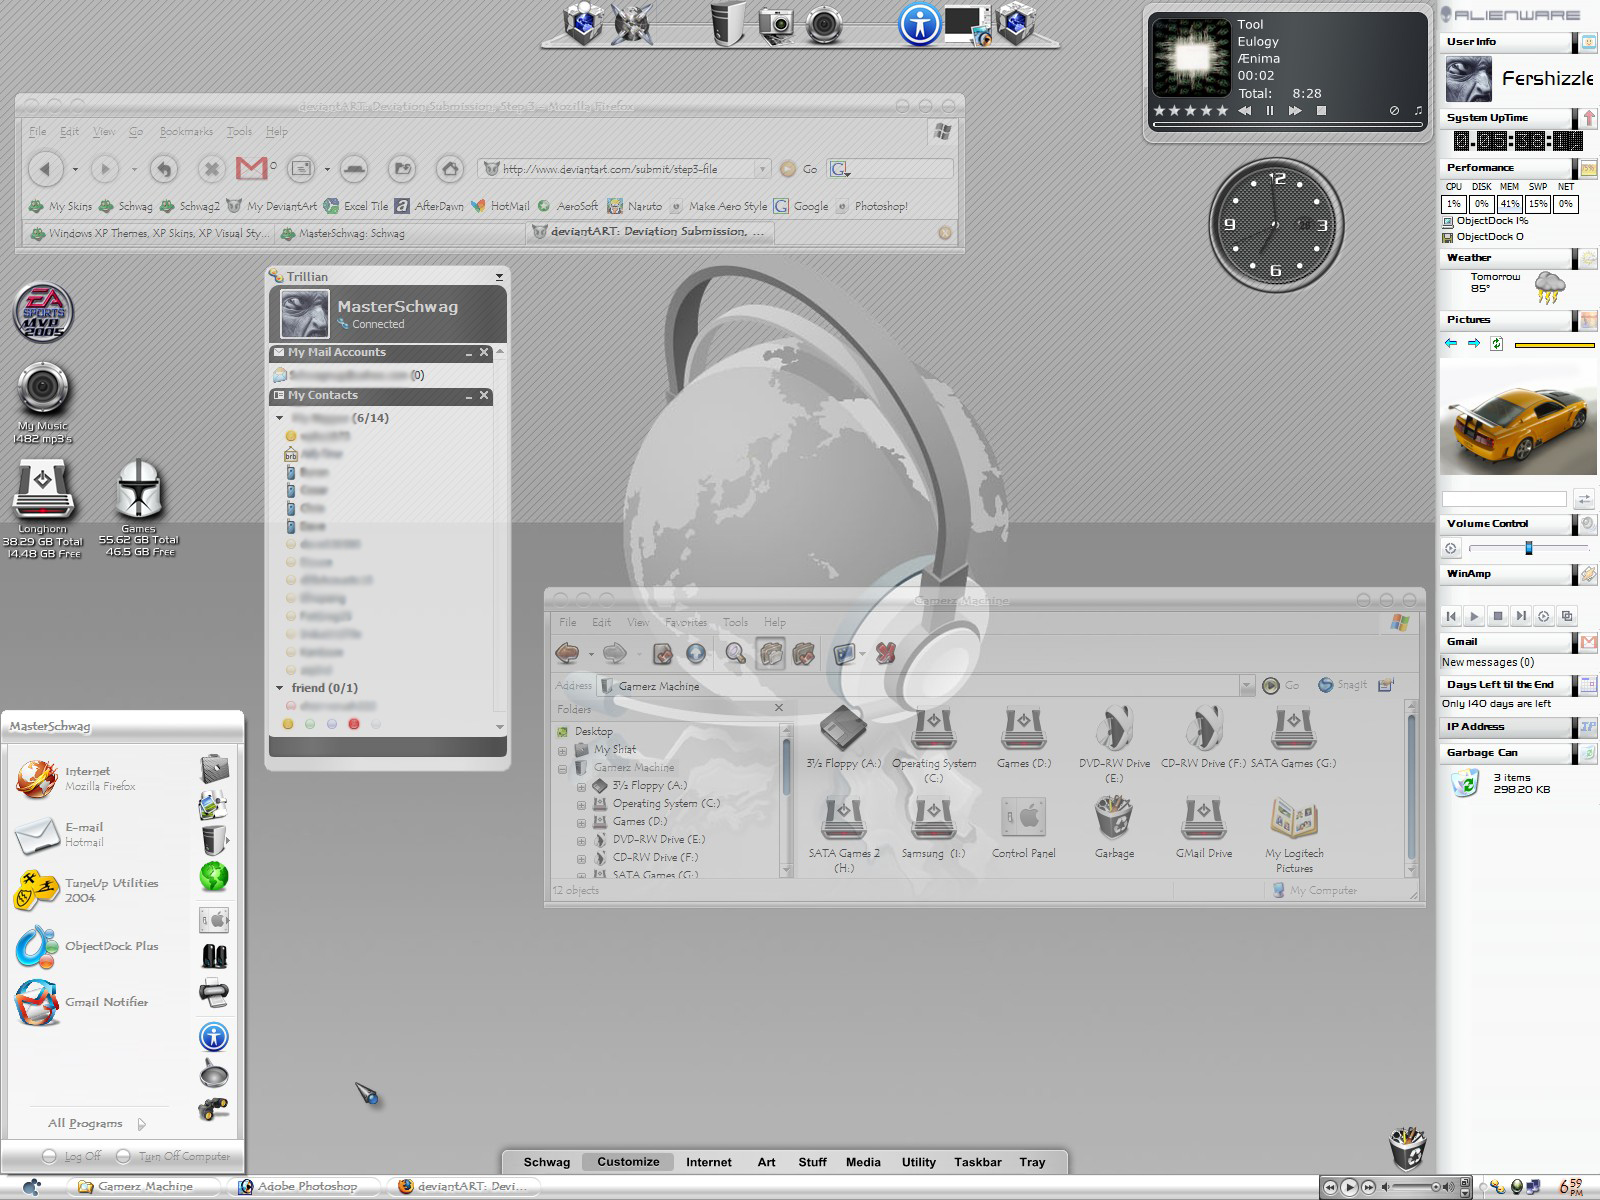Open Favorites menu in Gamerz Machine

coord(686,622)
